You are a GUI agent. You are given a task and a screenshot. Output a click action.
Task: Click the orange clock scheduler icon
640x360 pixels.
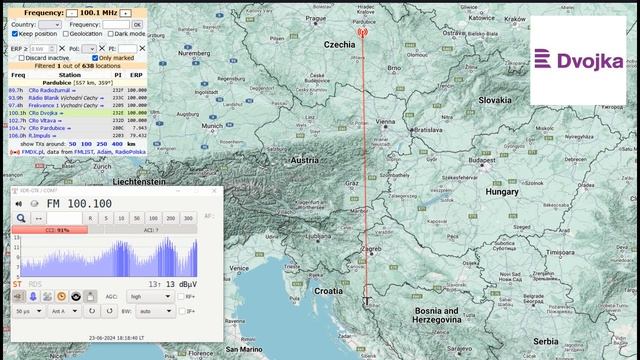(62, 297)
